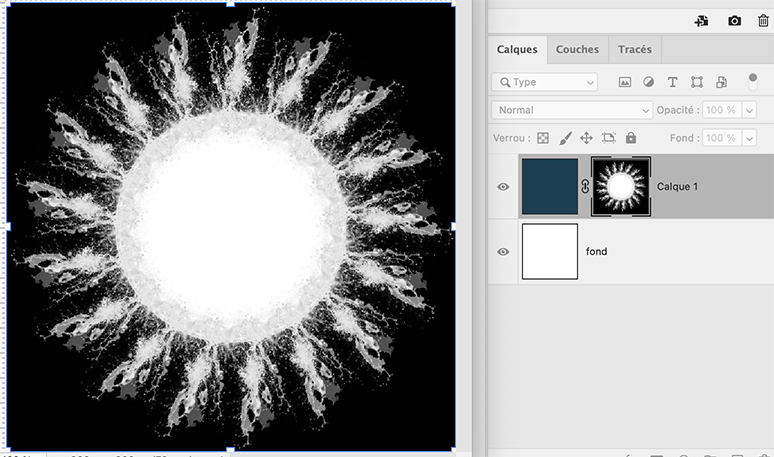Filter layers by pixel image type

click(625, 82)
